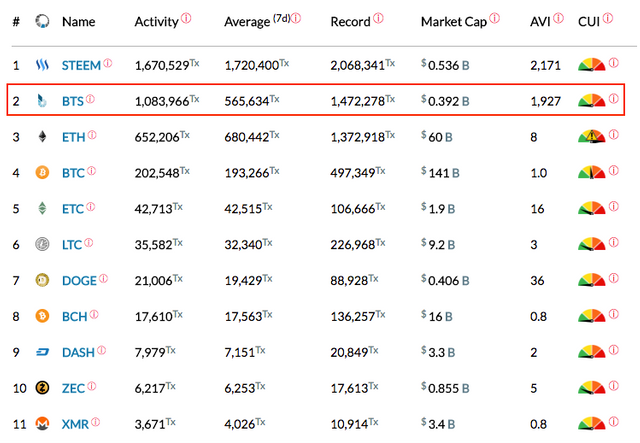Click the ZEC coin logo icon
This screenshot has width=640, height=443.
pos(42,387)
